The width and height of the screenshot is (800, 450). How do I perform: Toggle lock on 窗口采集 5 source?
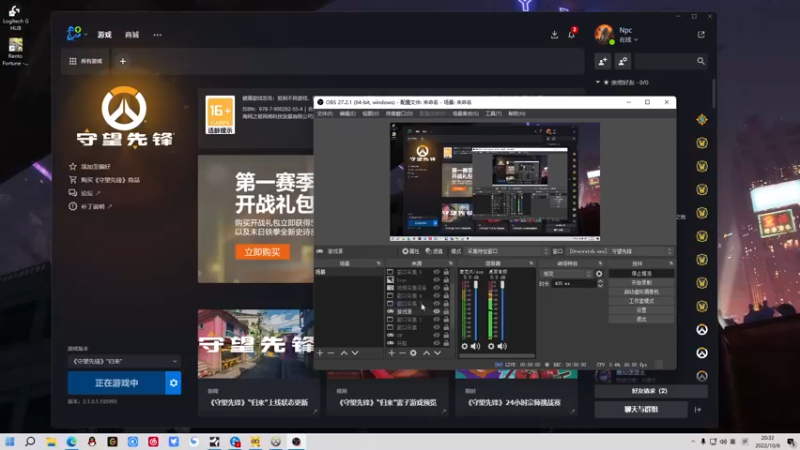coord(446,272)
